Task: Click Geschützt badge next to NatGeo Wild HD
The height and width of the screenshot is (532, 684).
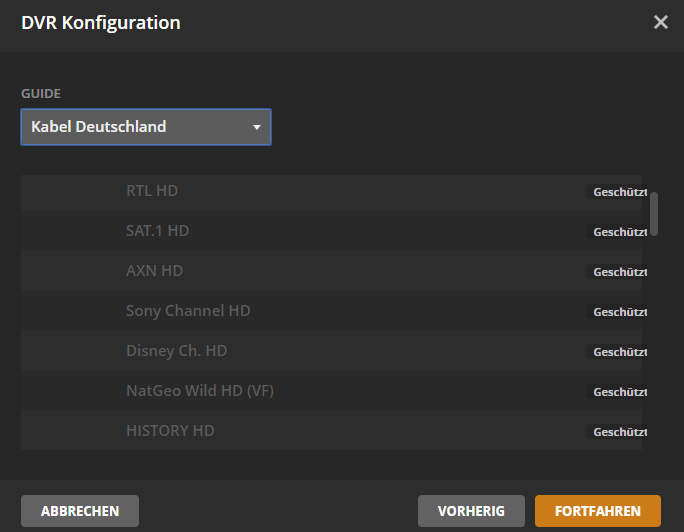Action: 619,392
